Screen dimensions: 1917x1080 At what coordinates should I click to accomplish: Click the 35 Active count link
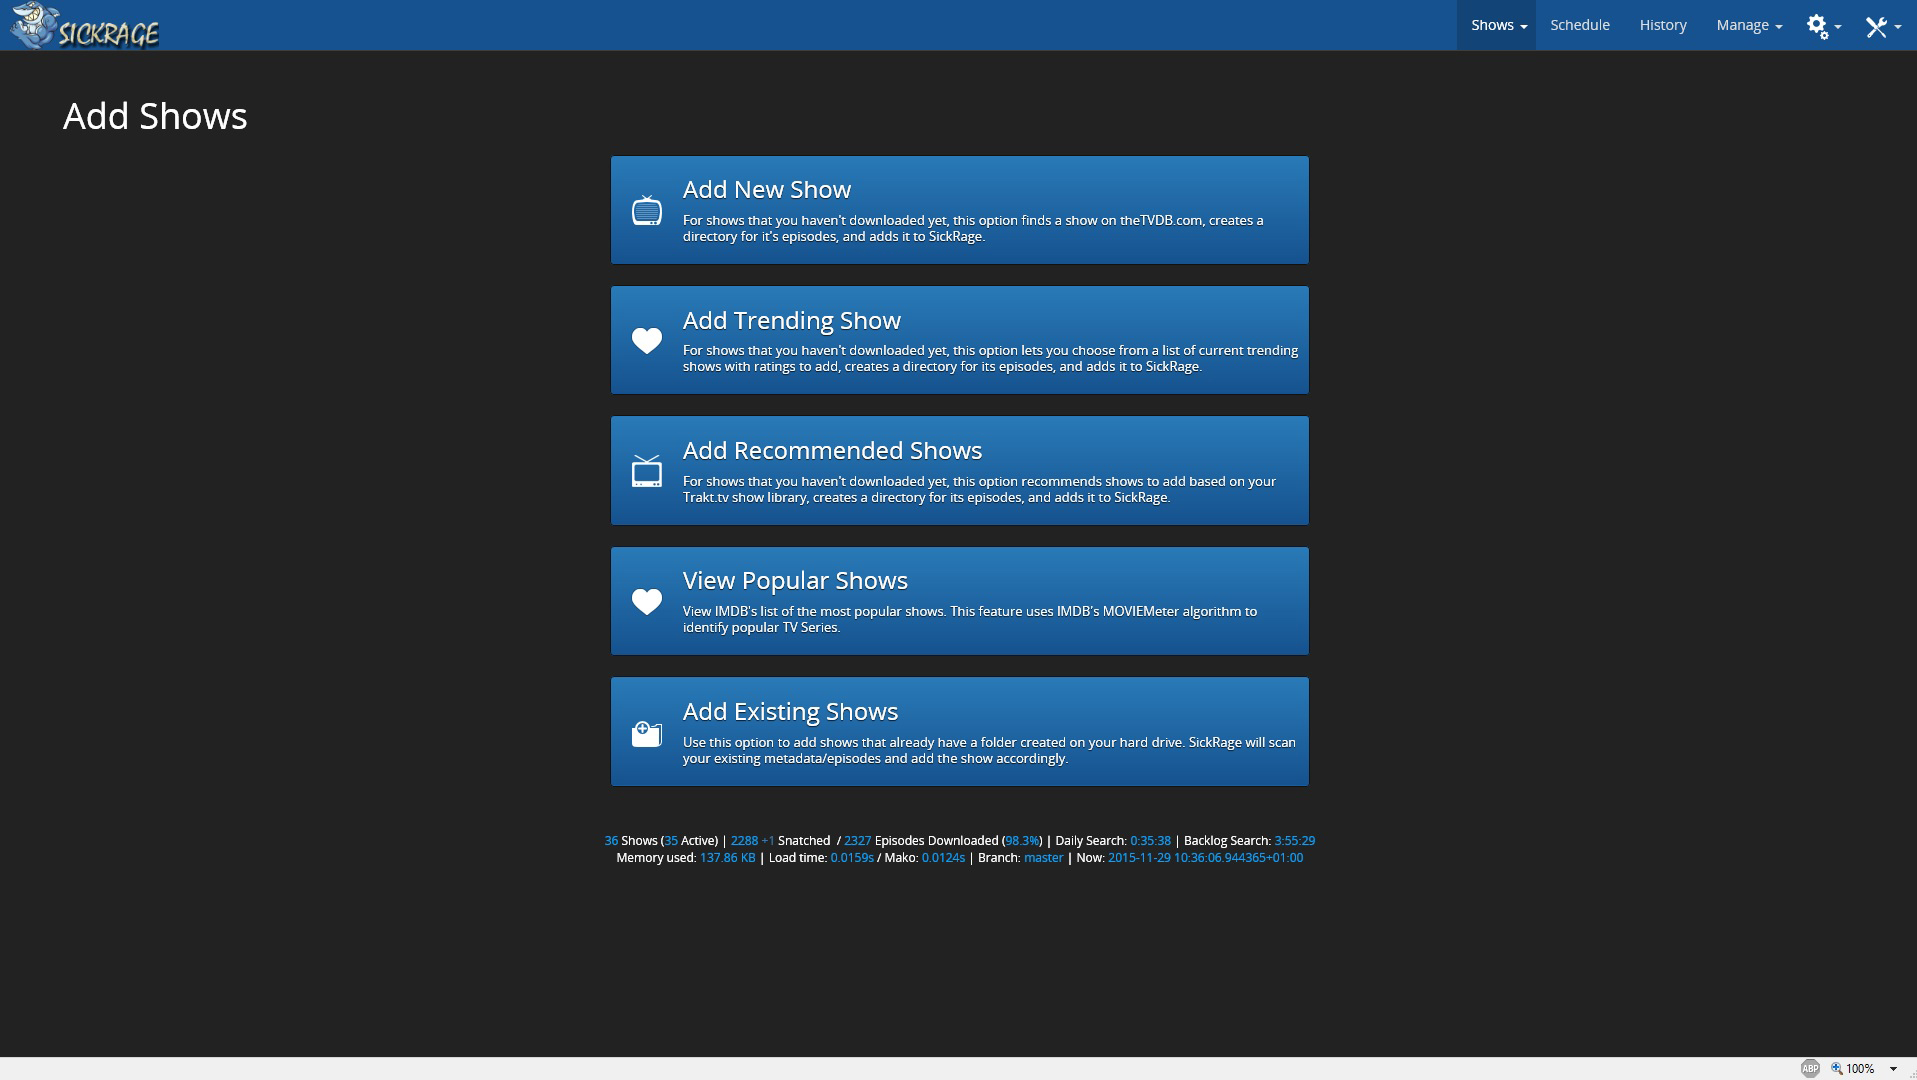click(671, 841)
